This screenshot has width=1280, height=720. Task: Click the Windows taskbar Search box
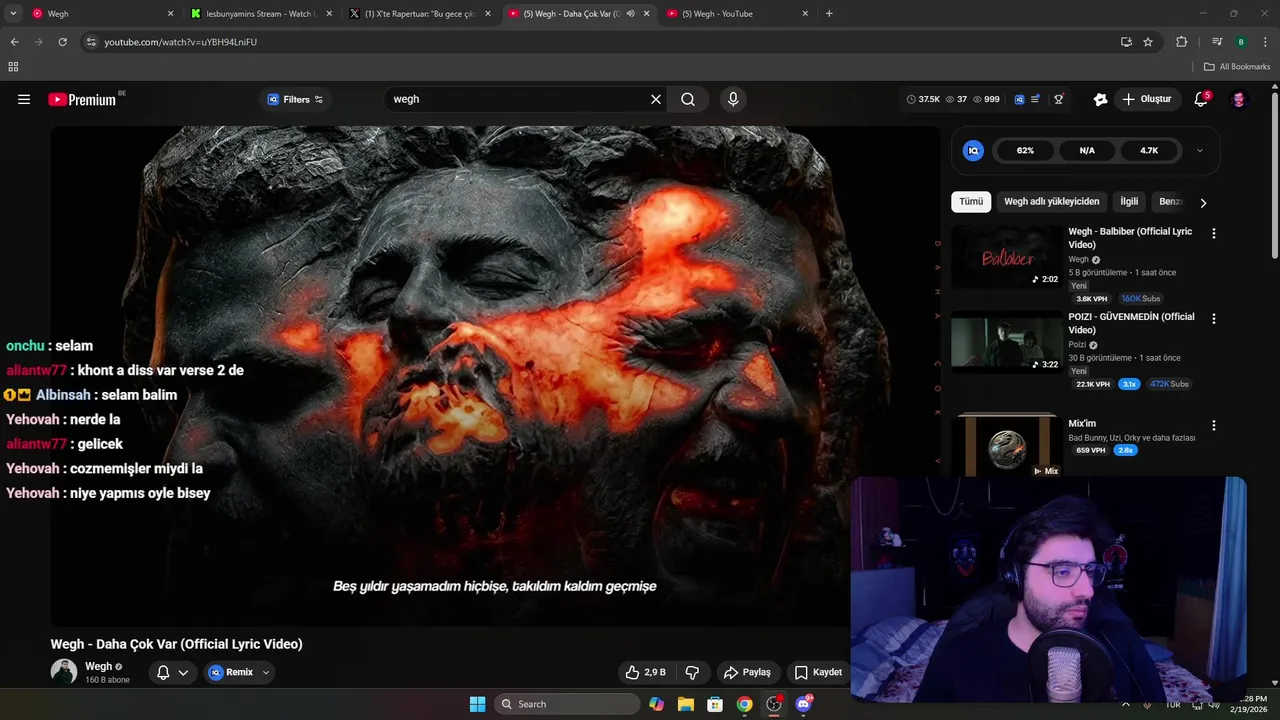click(x=567, y=704)
